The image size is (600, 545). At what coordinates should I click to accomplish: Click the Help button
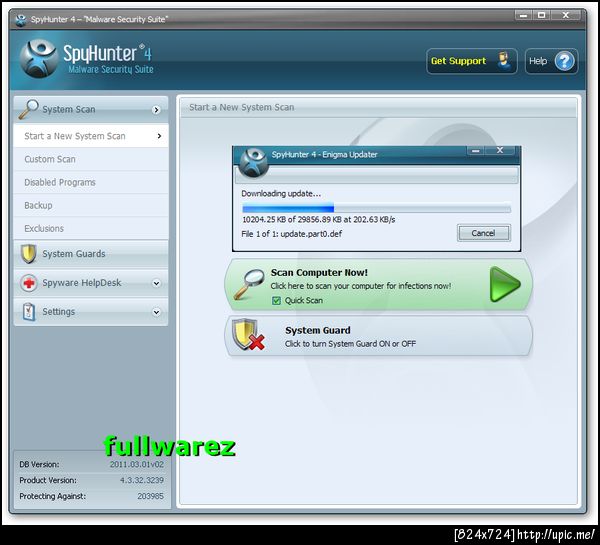click(551, 61)
